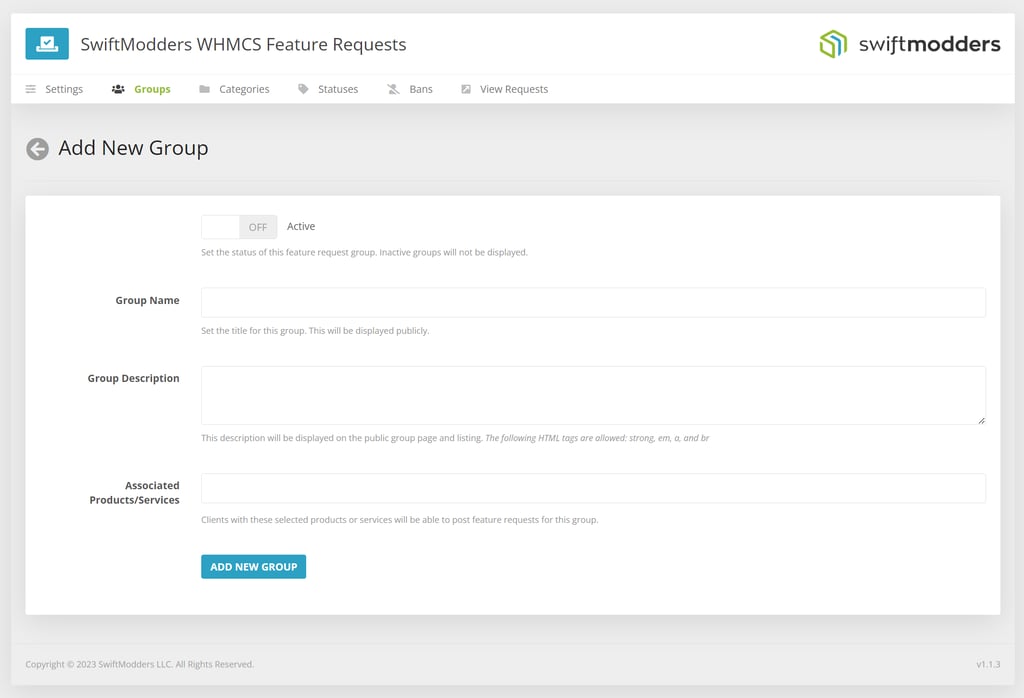
Task: Switch to the Categories tab
Action: coord(234,89)
